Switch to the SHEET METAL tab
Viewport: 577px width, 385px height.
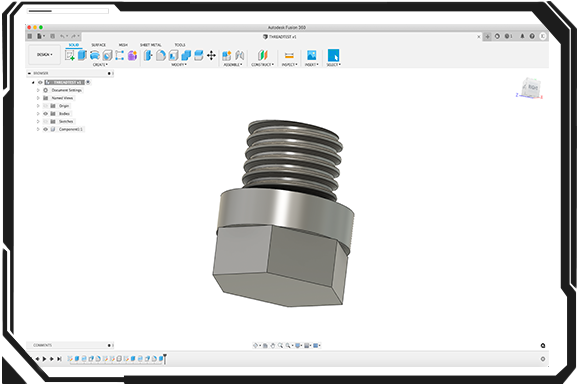pyautogui.click(x=151, y=45)
